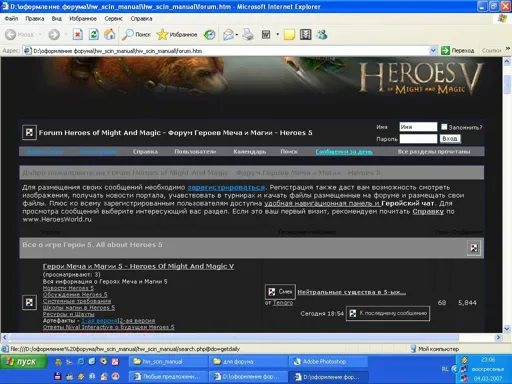Open the Forward button history dropdown arrow

coord(66,34)
